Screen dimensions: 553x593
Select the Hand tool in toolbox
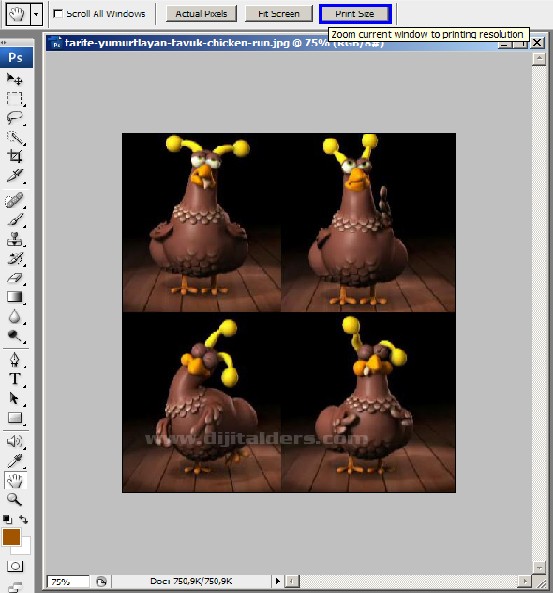pos(15,481)
